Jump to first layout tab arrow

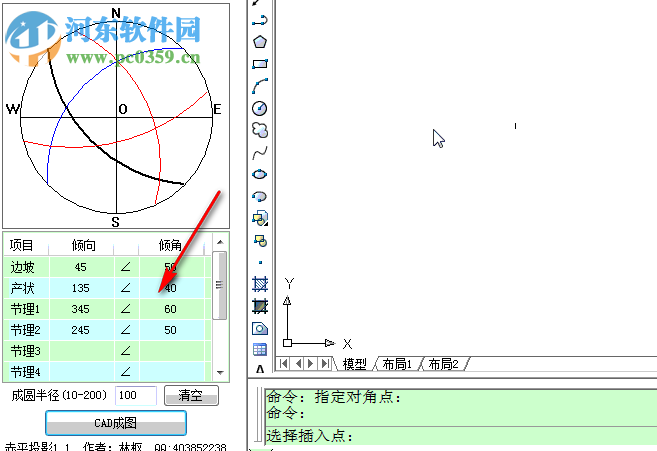coord(284,363)
